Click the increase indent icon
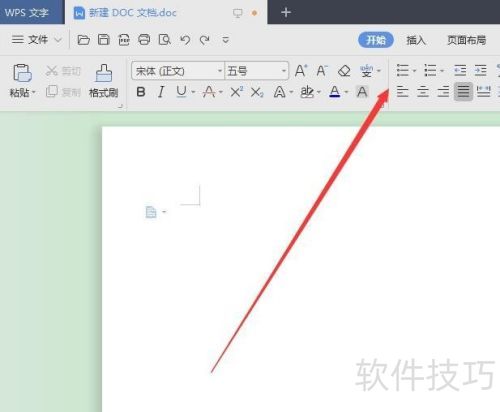 click(x=481, y=71)
